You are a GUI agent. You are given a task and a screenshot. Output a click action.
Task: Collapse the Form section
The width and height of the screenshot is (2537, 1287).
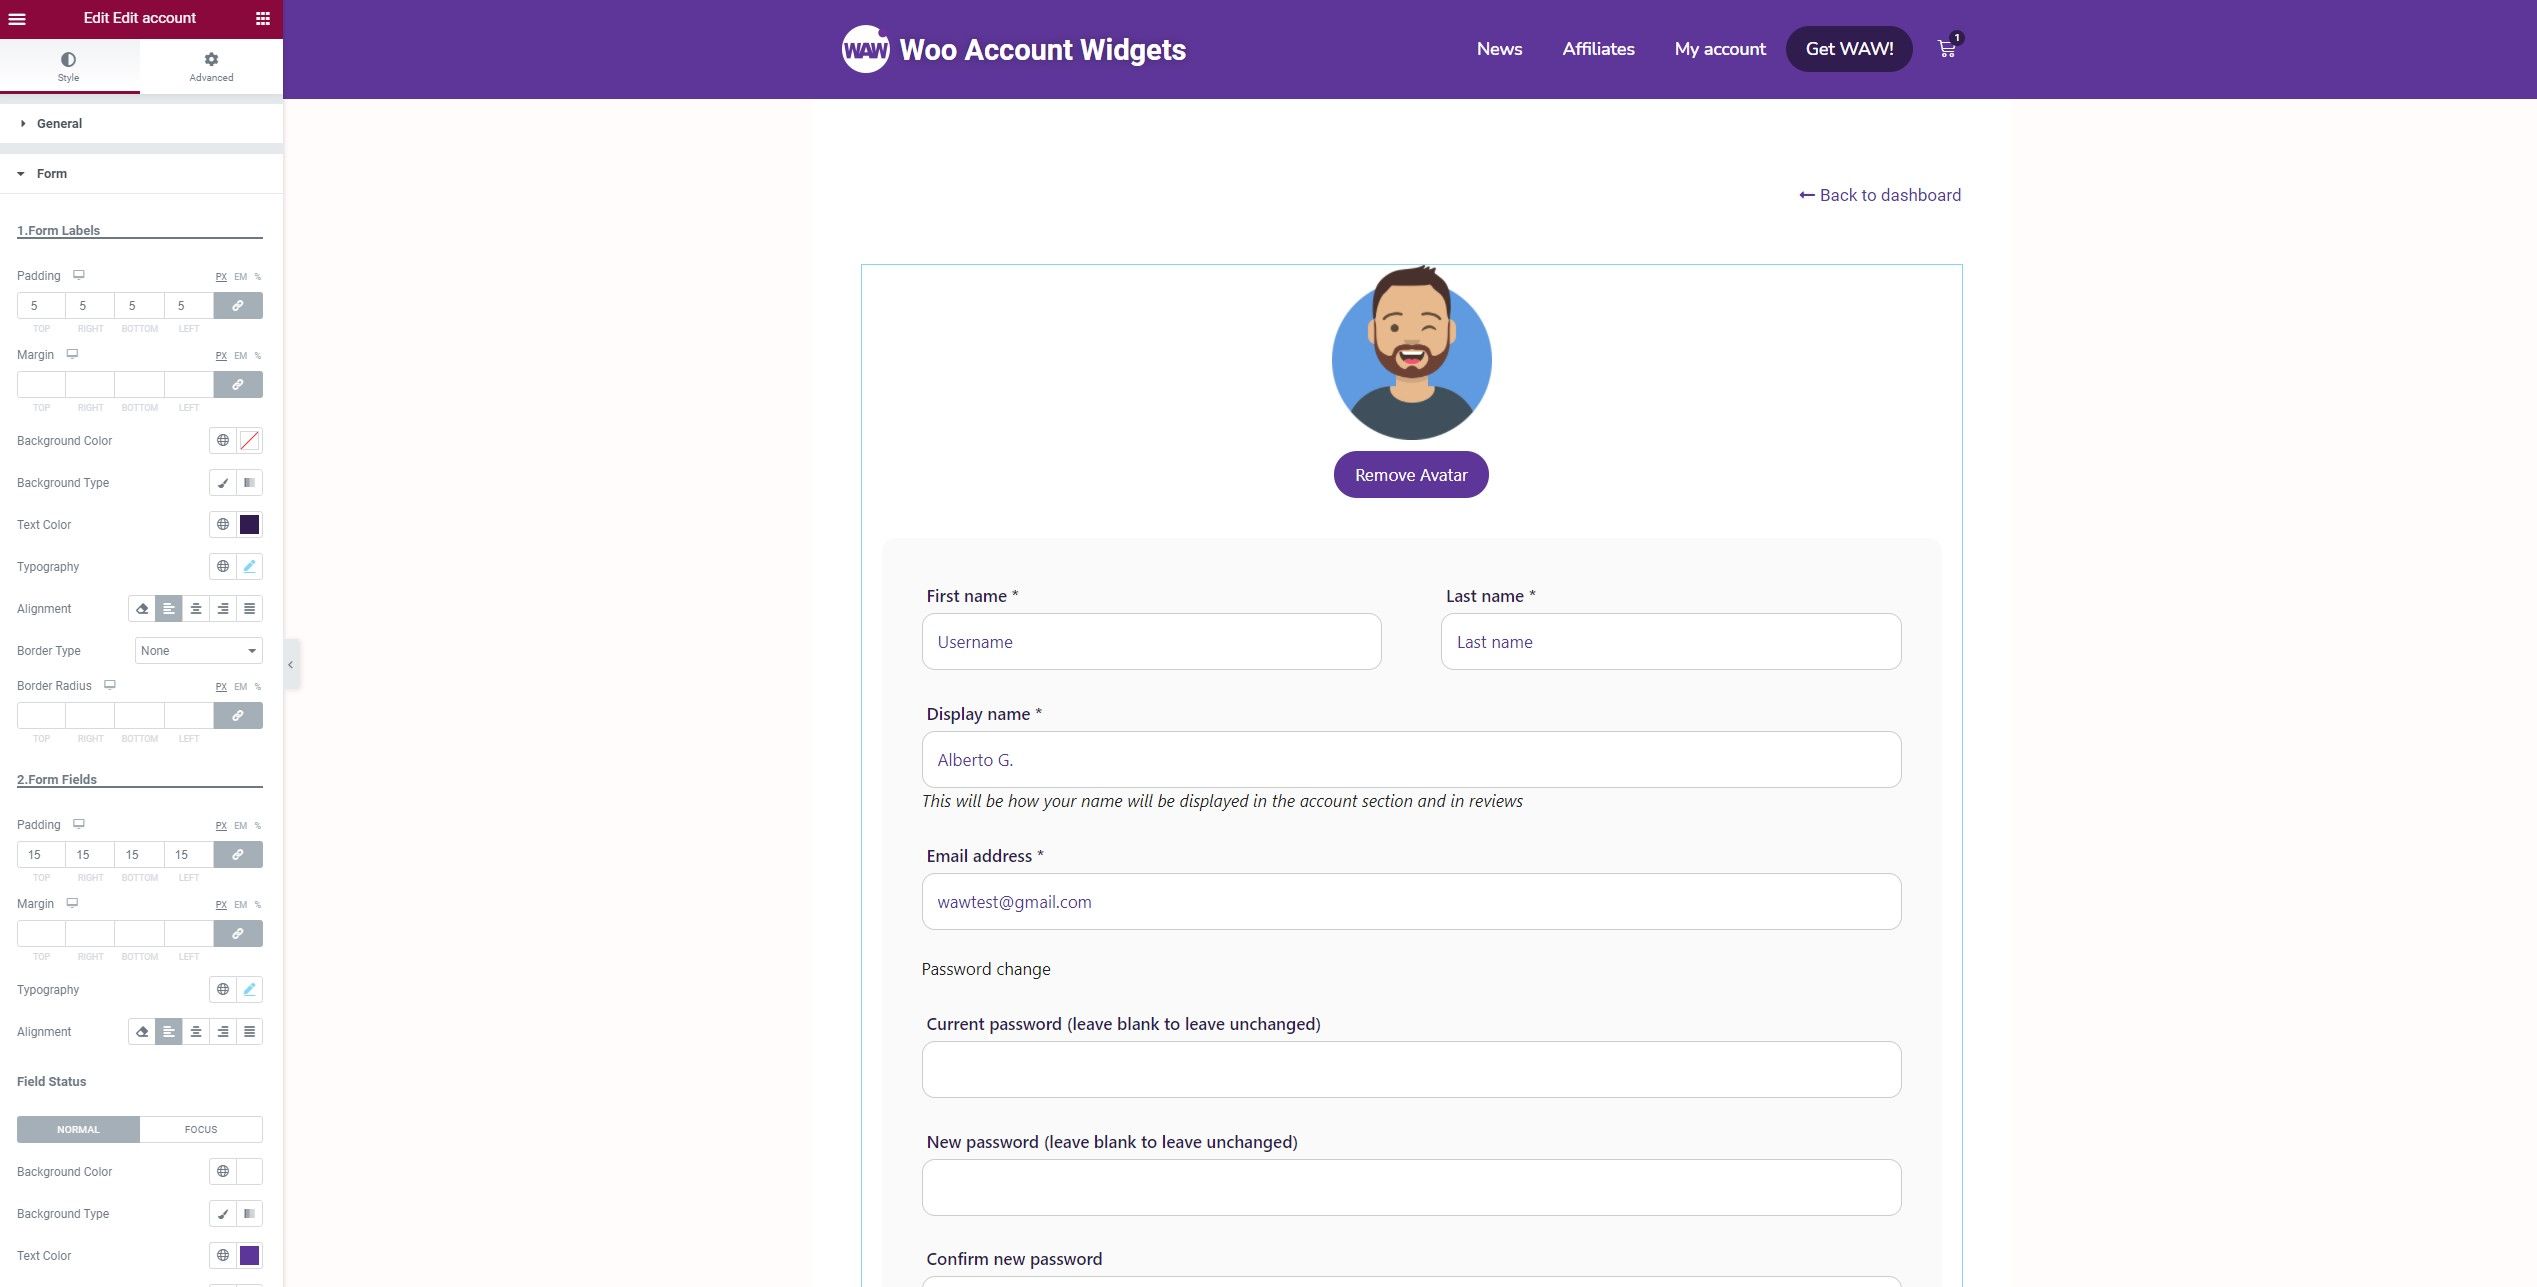(140, 173)
